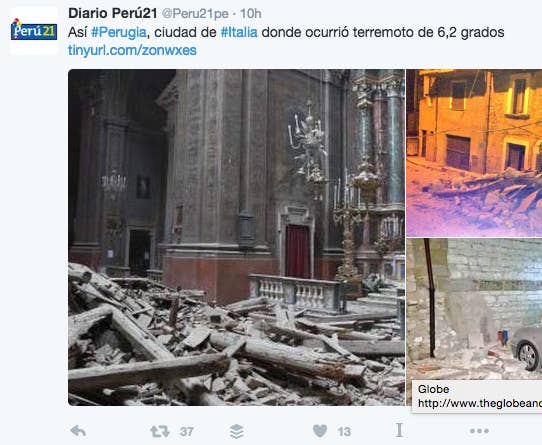The image size is (542, 445).
Task: Open the Diario Perú21 profile name
Action: tap(113, 13)
